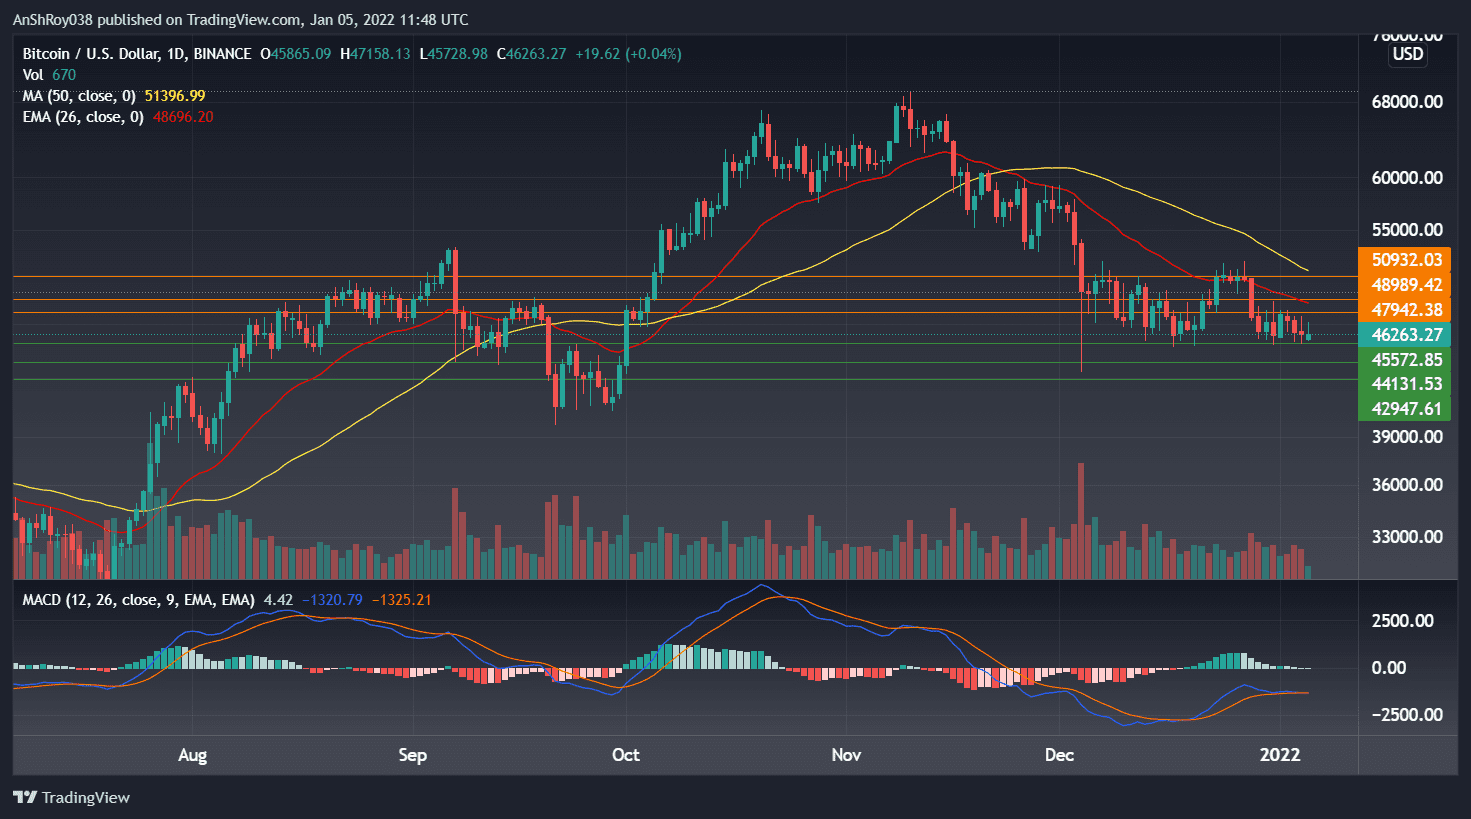Screen dimensions: 1471x819
Task: Click the 60000.00 value on the price axis
Action: click(x=1410, y=177)
